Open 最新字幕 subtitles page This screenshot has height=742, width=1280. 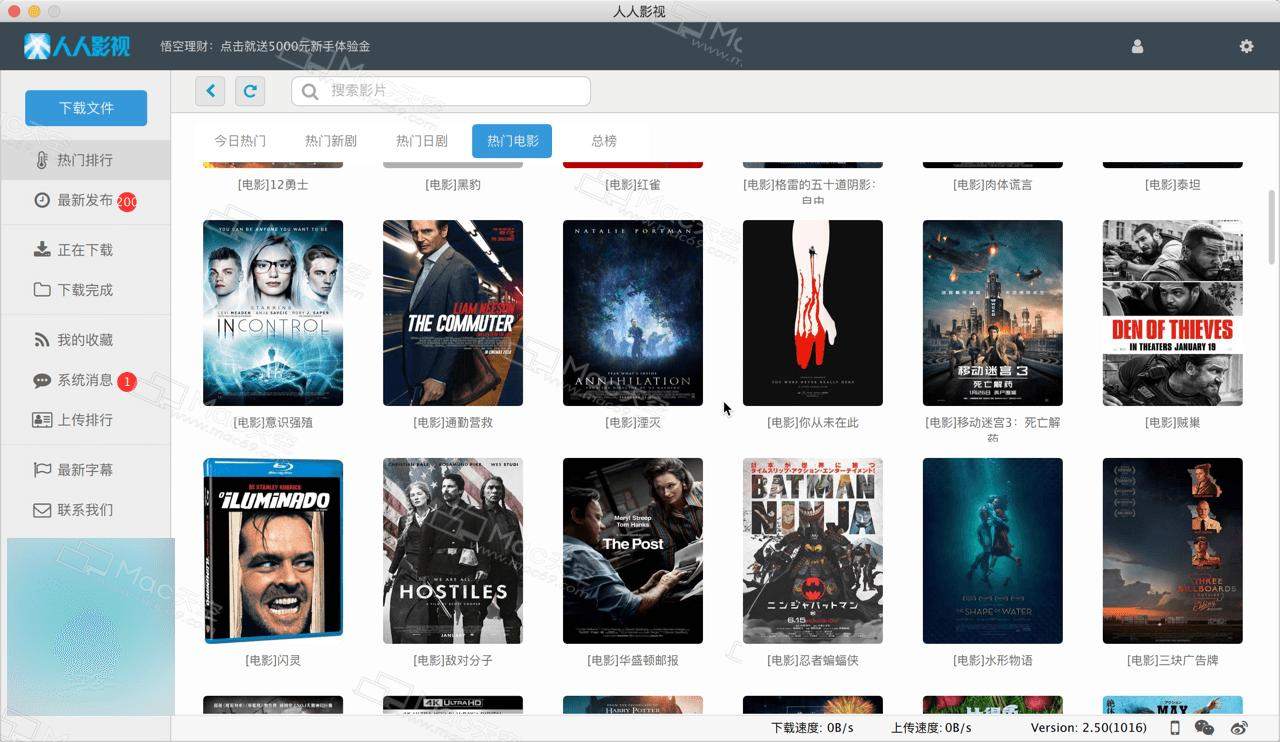pos(85,470)
